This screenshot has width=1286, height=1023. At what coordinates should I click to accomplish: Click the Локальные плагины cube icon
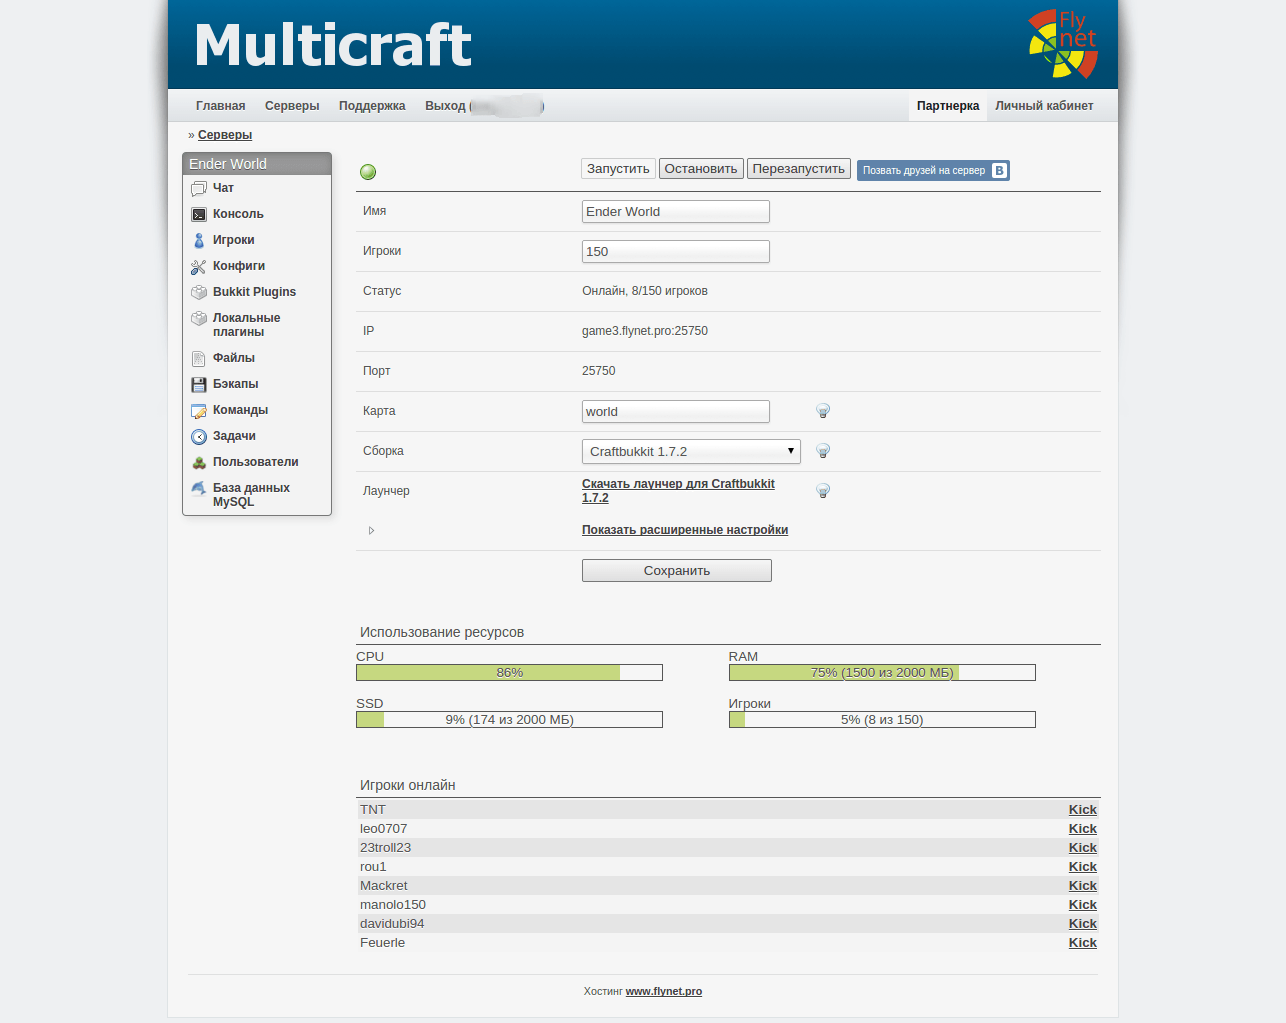pyautogui.click(x=199, y=318)
